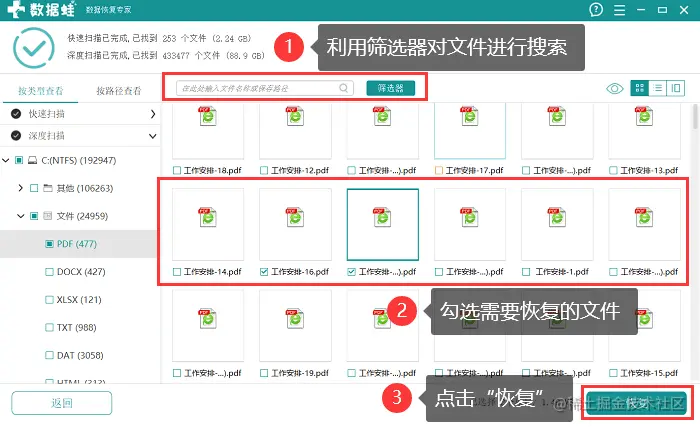
Task: Click the vertical scrollbar of file grid
Action: click(x=695, y=117)
